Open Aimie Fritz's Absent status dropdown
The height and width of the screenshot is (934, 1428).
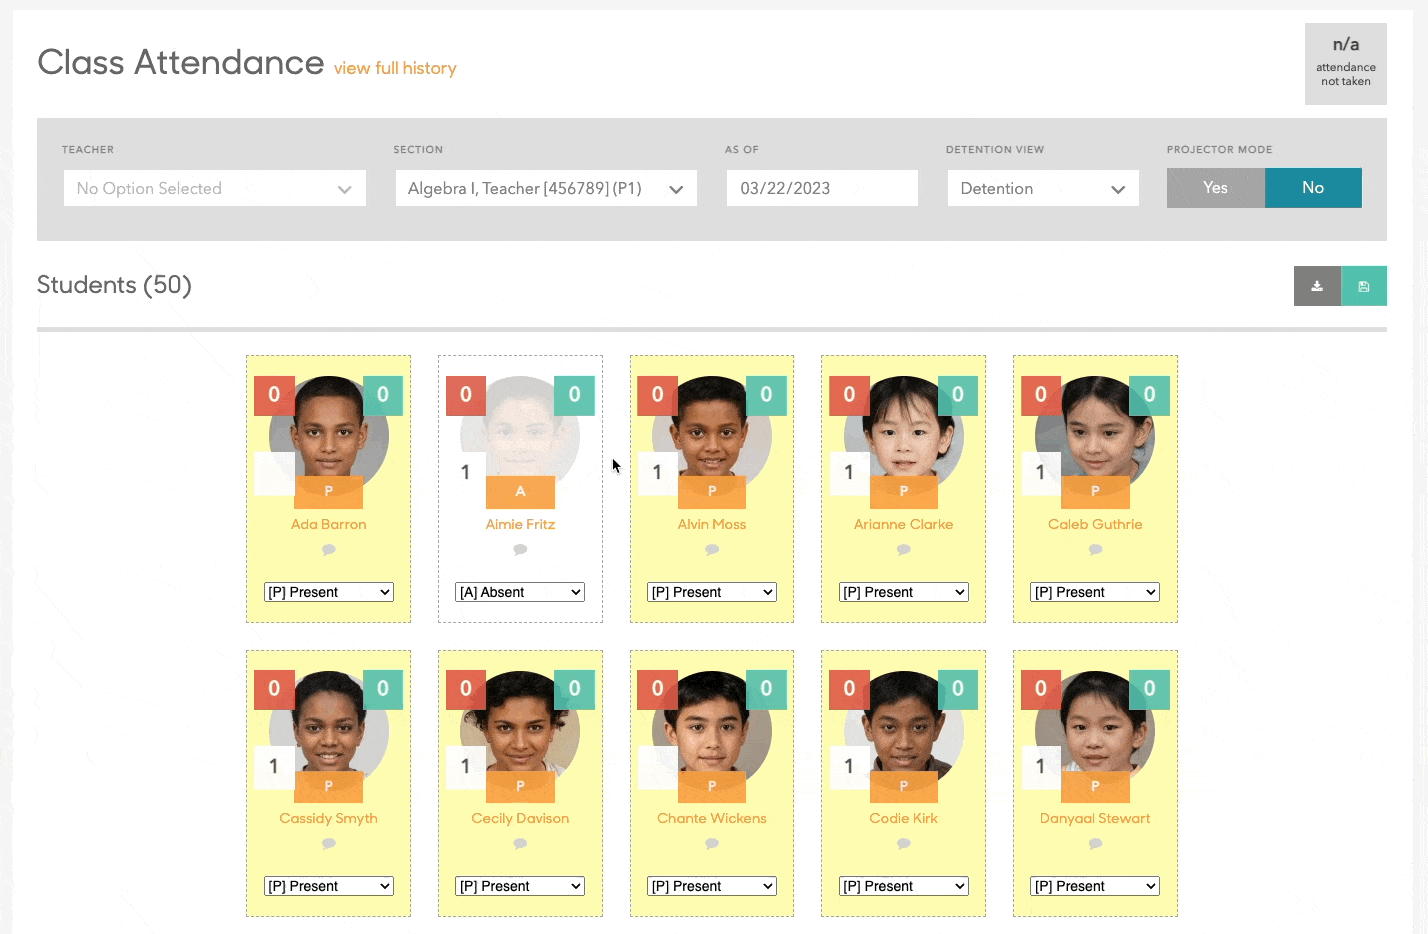tap(520, 592)
